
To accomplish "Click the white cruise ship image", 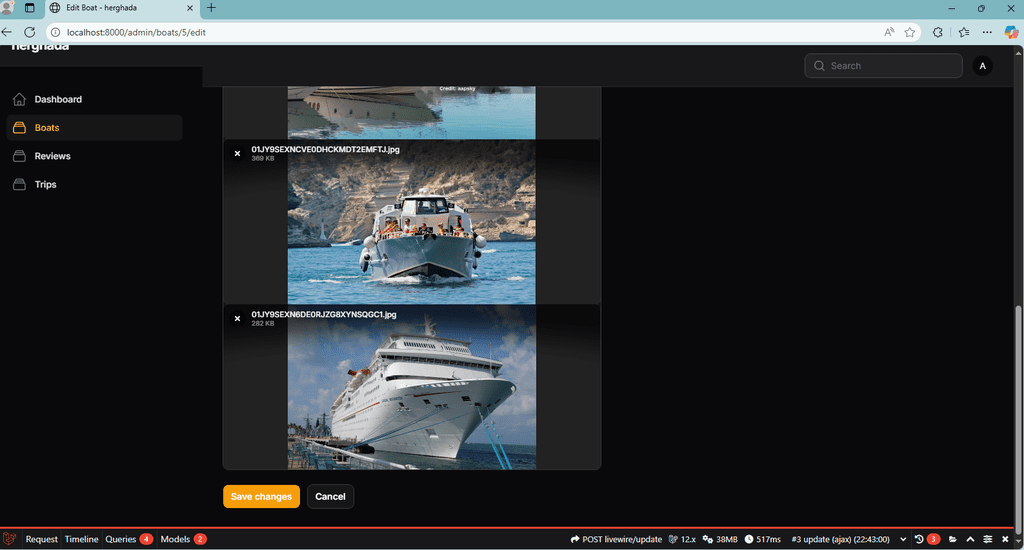I will (x=411, y=387).
